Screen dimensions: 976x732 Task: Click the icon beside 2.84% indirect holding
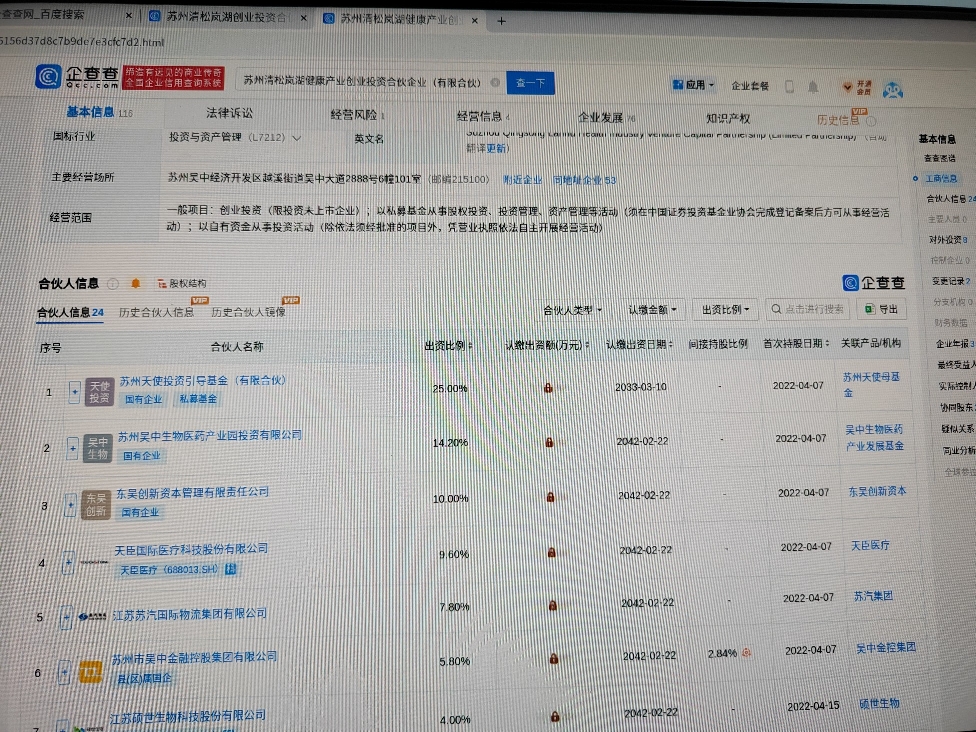click(747, 653)
